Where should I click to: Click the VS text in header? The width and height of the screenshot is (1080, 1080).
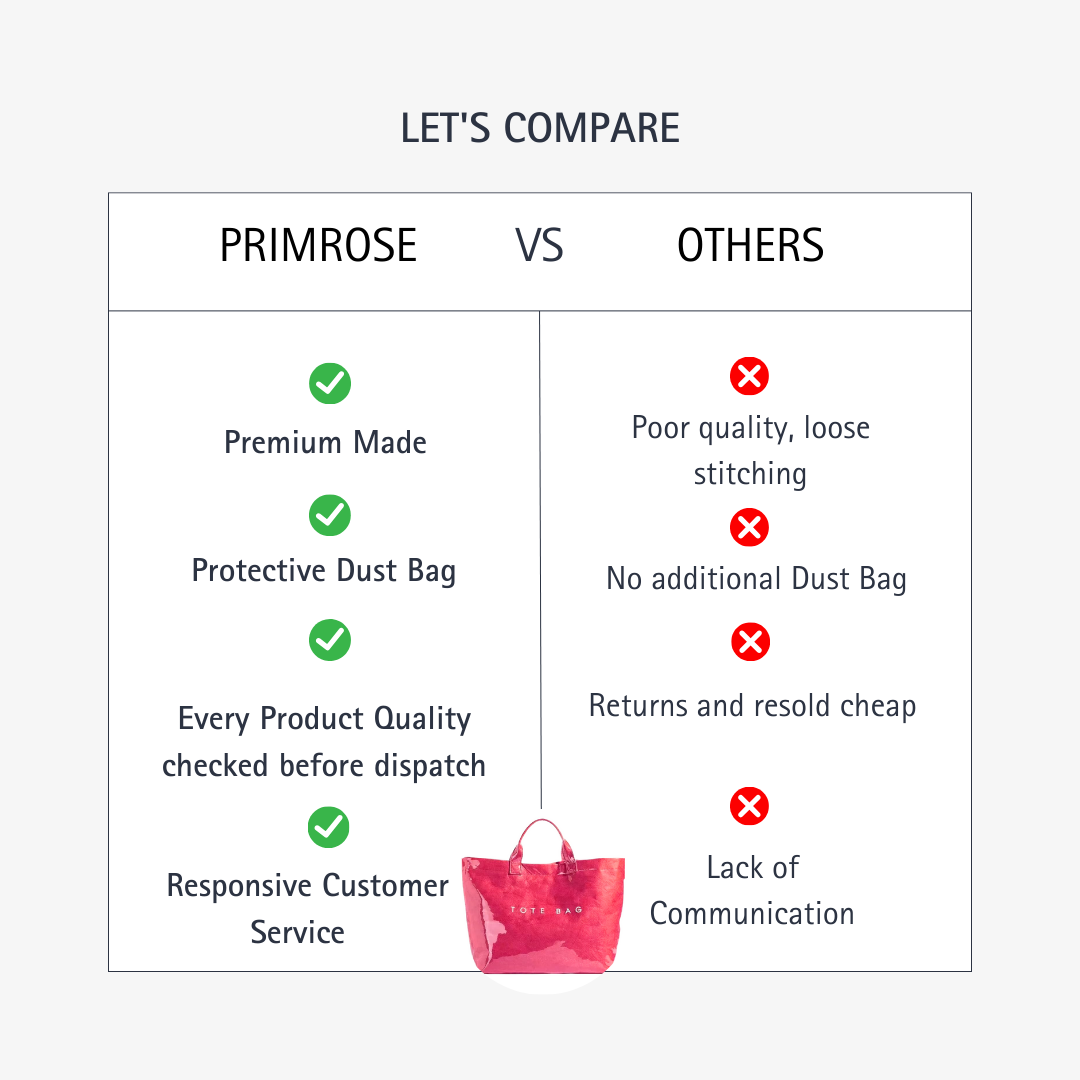[539, 246]
